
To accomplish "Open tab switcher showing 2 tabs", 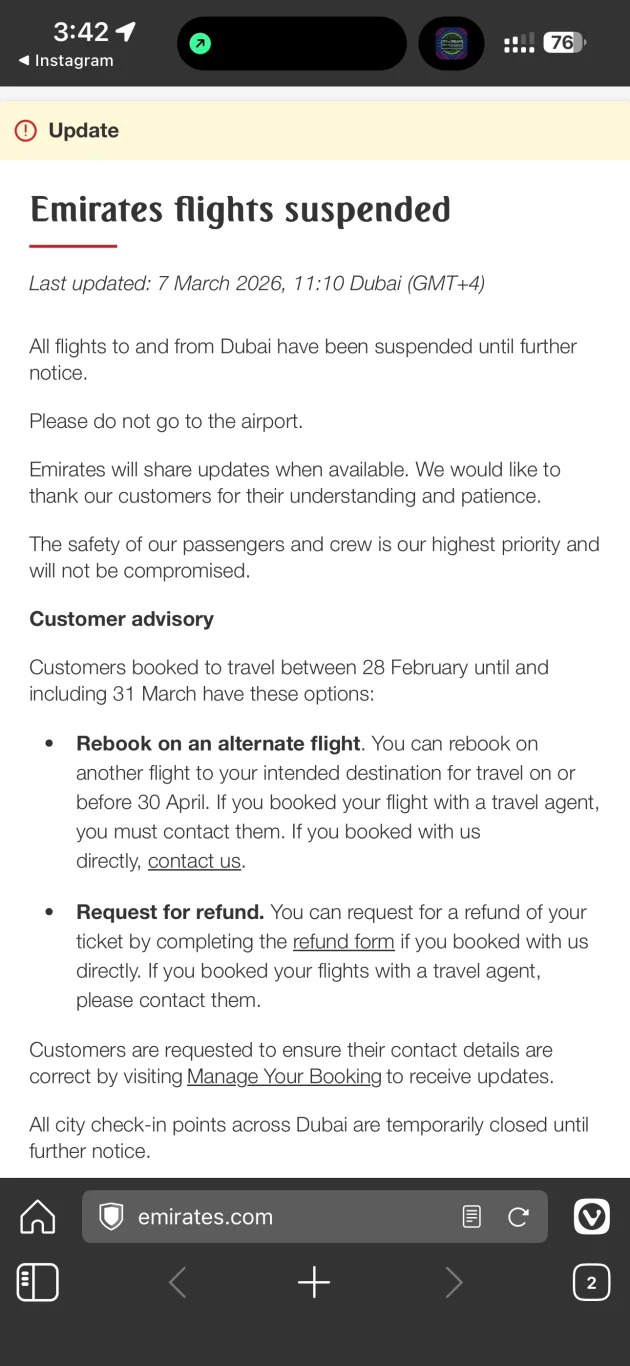I will (591, 1282).
